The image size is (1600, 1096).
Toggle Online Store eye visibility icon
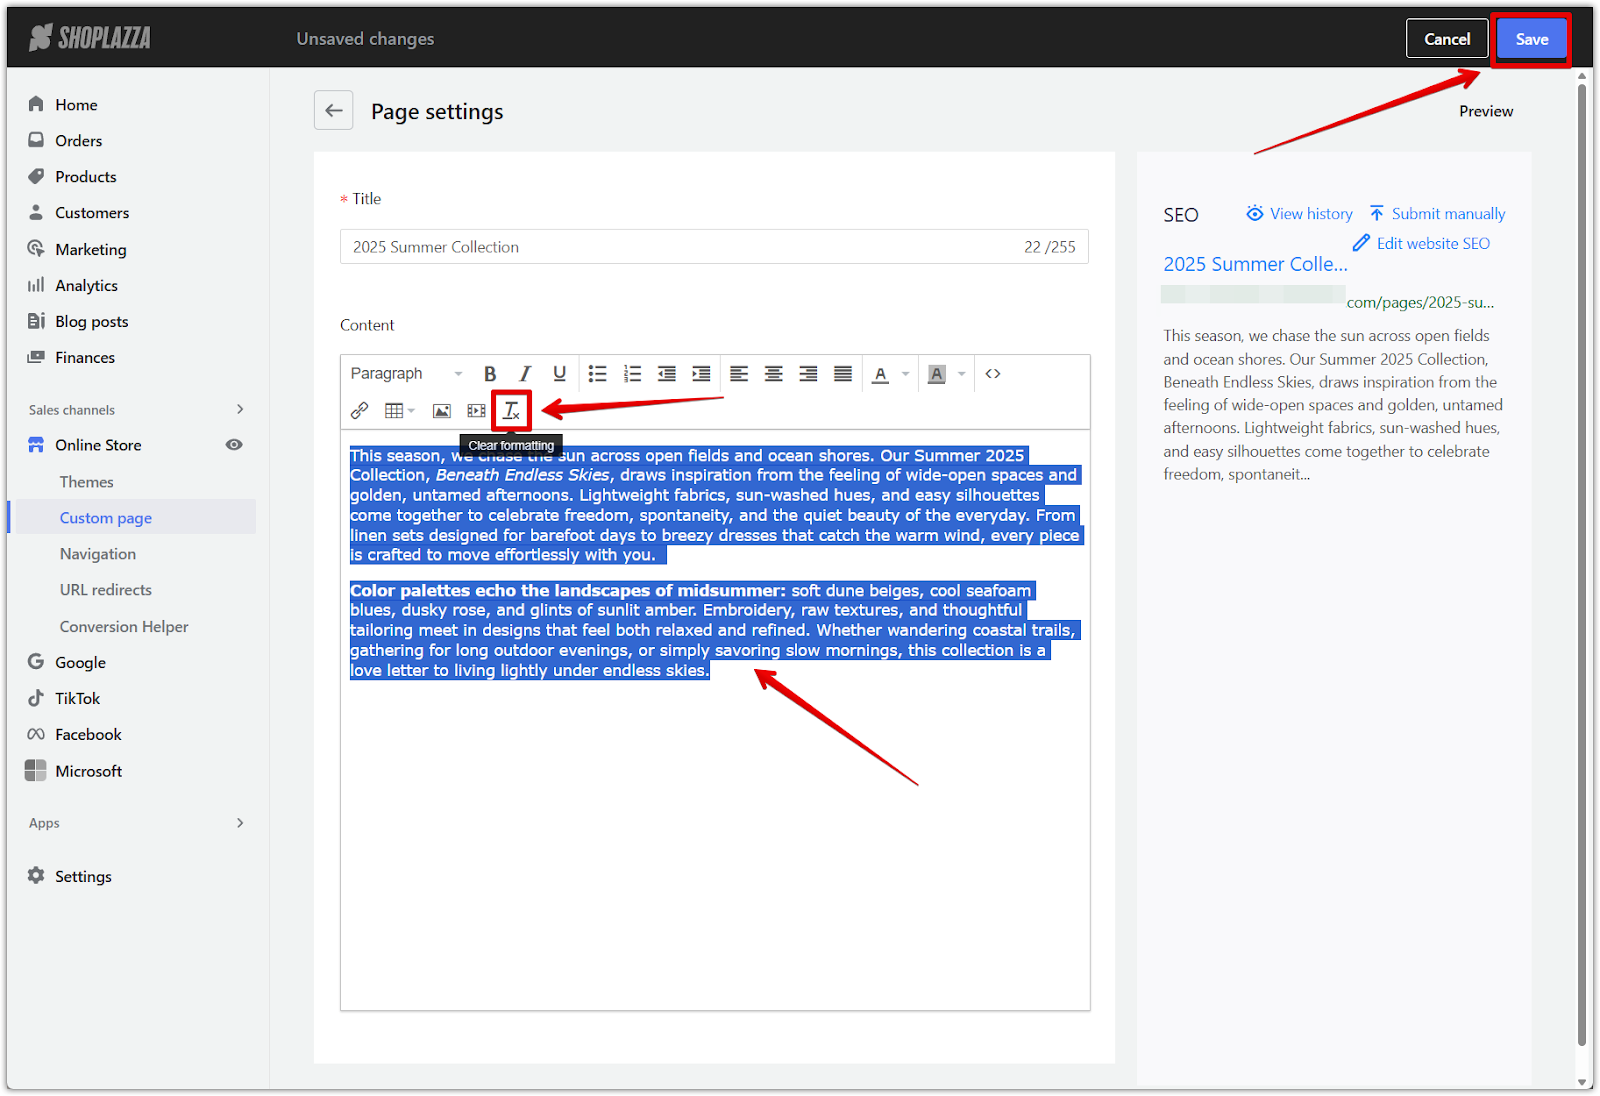coord(234,445)
